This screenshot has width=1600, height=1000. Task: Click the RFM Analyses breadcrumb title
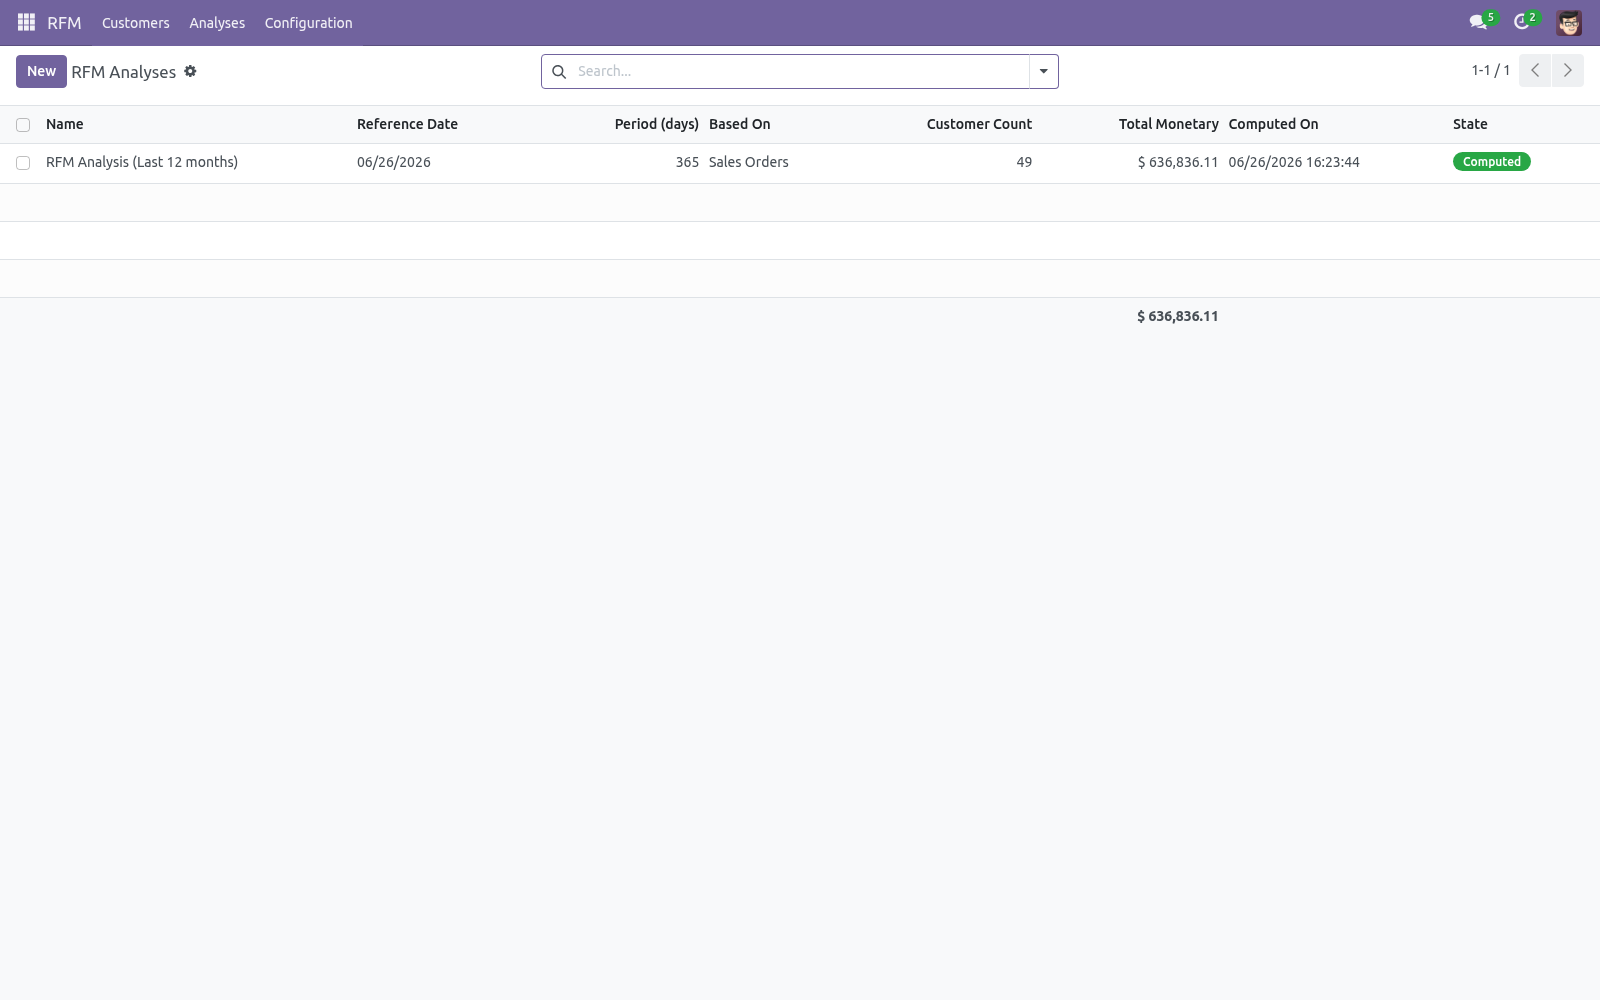[x=124, y=72]
